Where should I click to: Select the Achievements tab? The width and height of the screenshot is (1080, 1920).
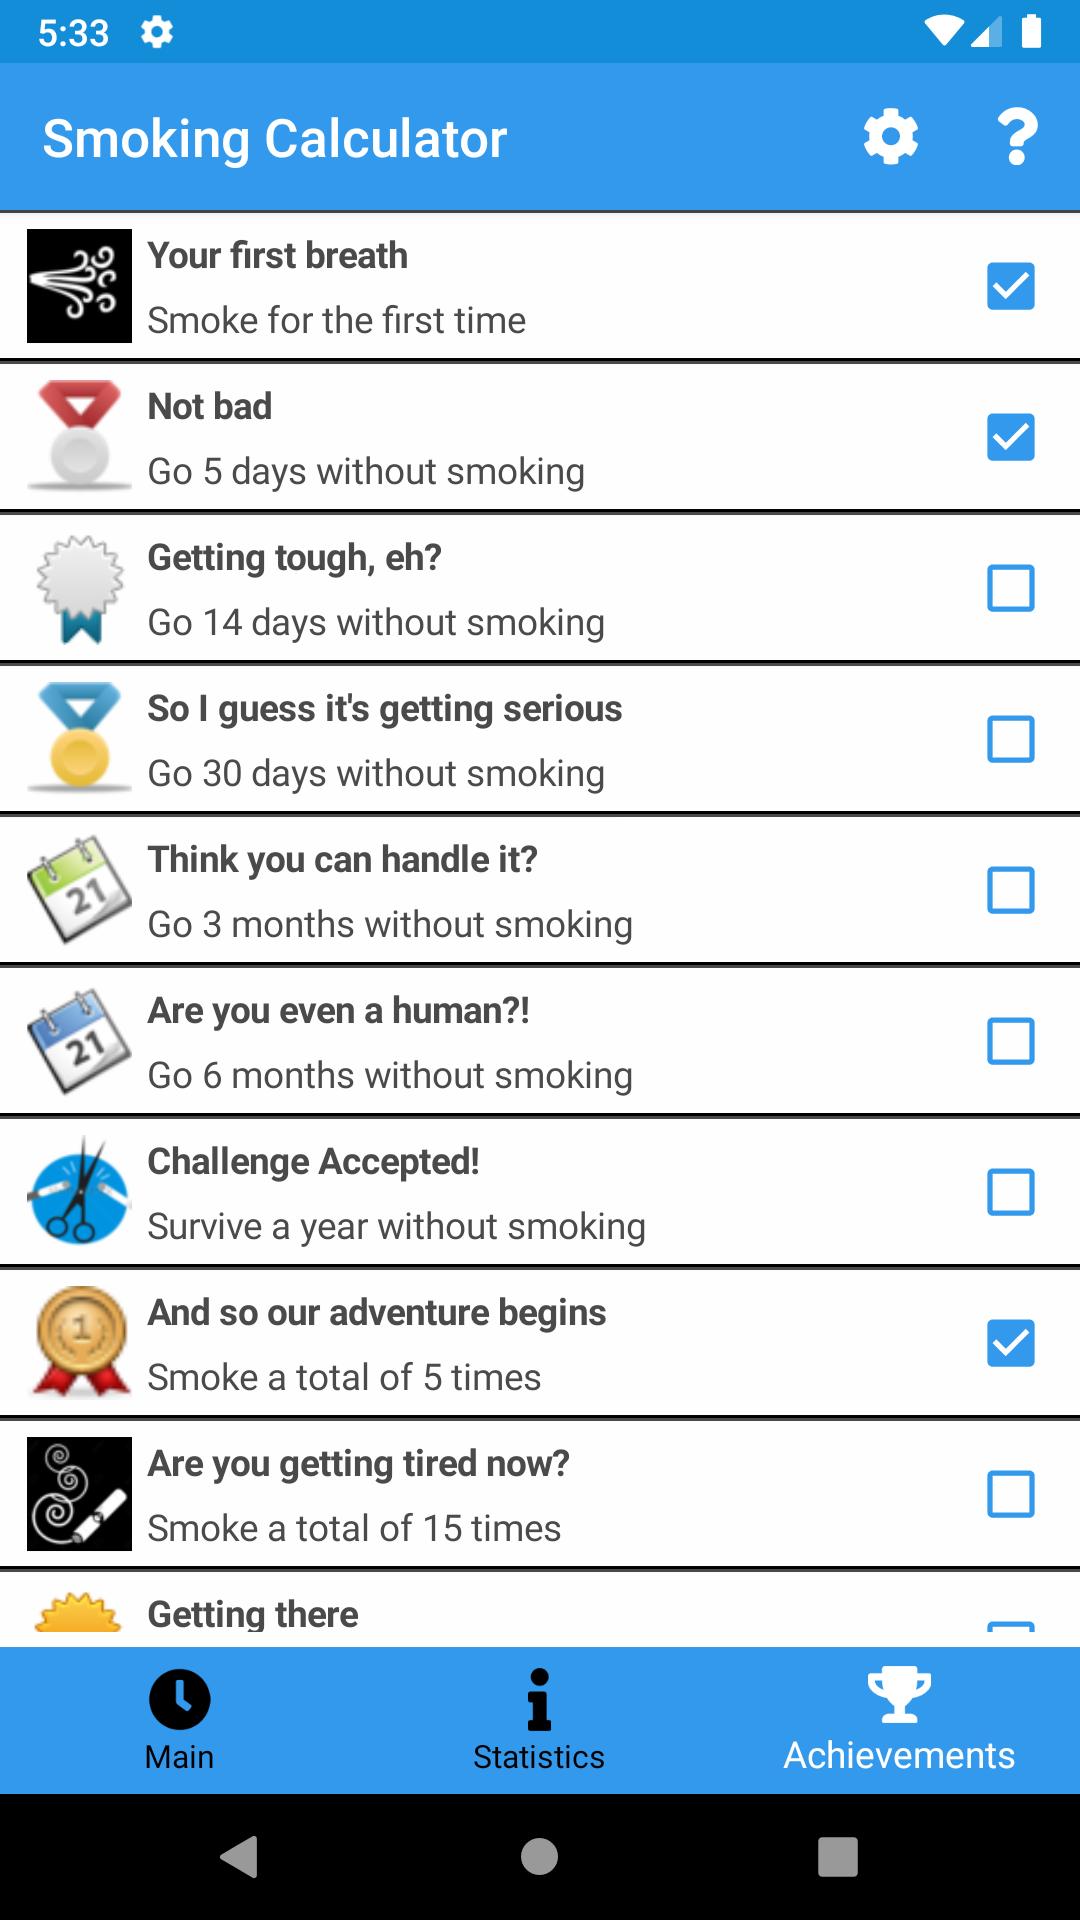pyautogui.click(x=898, y=1720)
